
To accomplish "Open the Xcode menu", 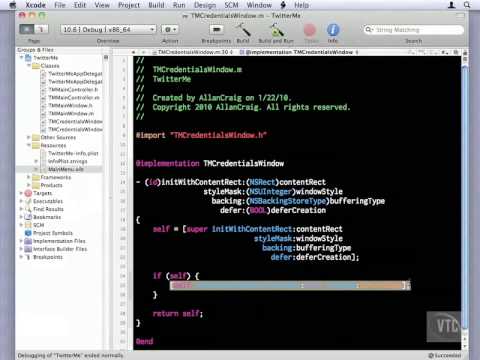I will click(x=36, y=5).
